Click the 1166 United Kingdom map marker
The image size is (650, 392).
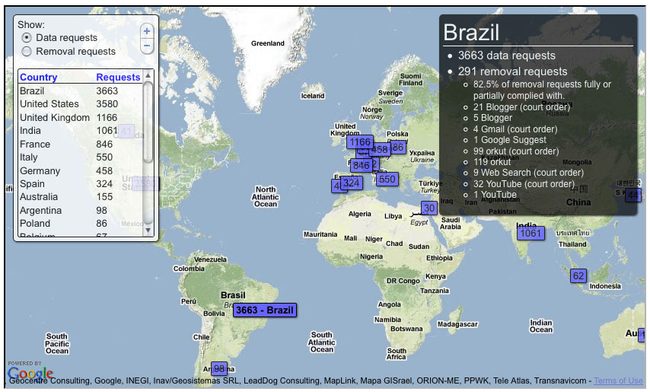tap(360, 142)
